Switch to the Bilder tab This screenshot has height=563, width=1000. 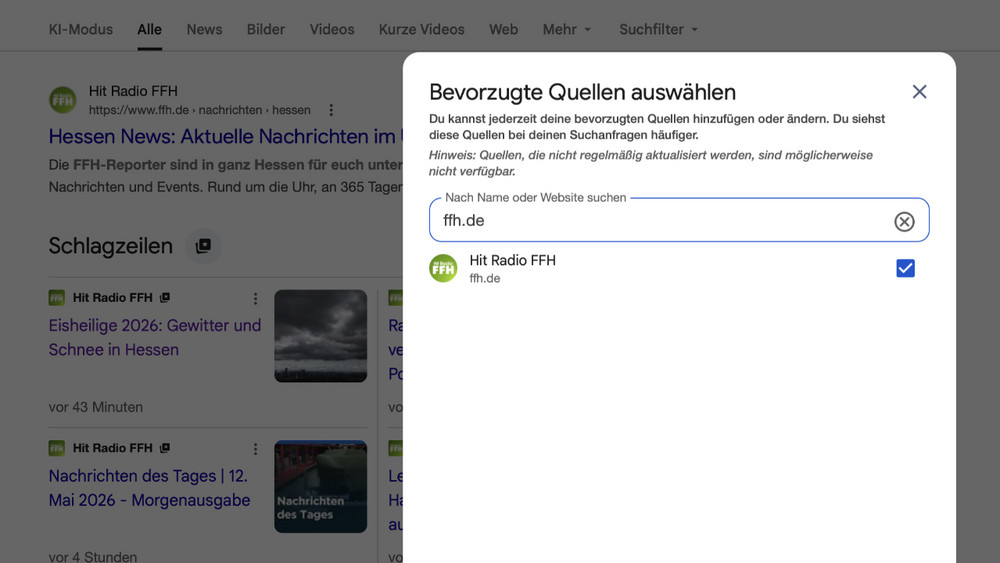[x=266, y=29]
